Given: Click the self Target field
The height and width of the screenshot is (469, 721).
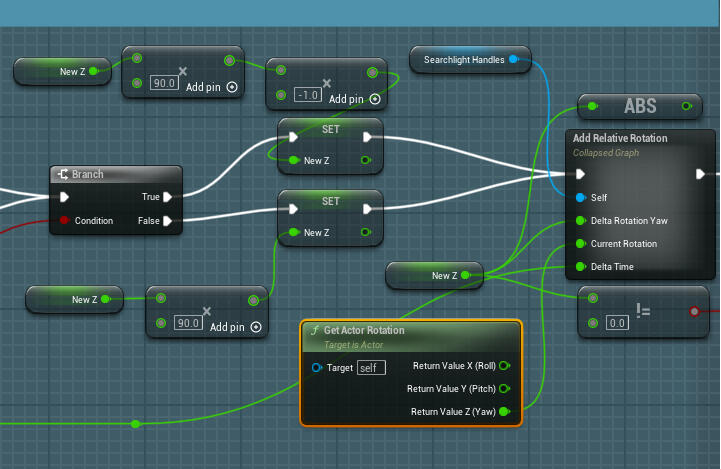Looking at the screenshot, I should tap(372, 368).
